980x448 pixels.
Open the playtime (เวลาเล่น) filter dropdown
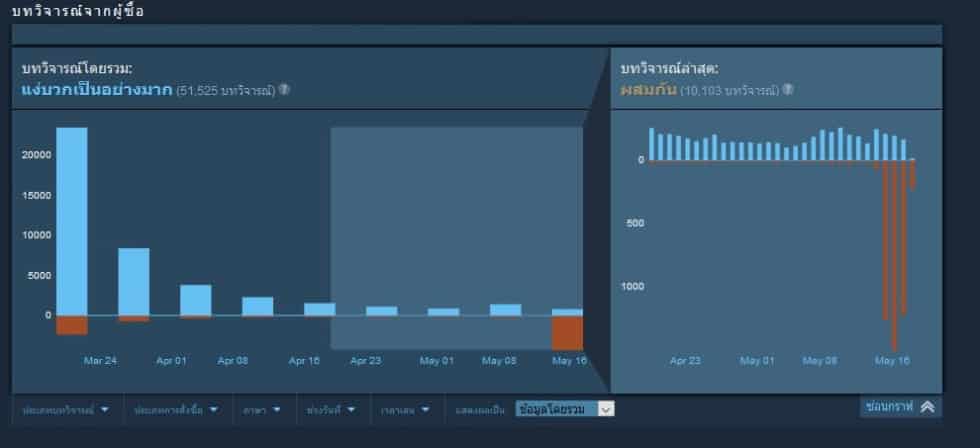(406, 410)
